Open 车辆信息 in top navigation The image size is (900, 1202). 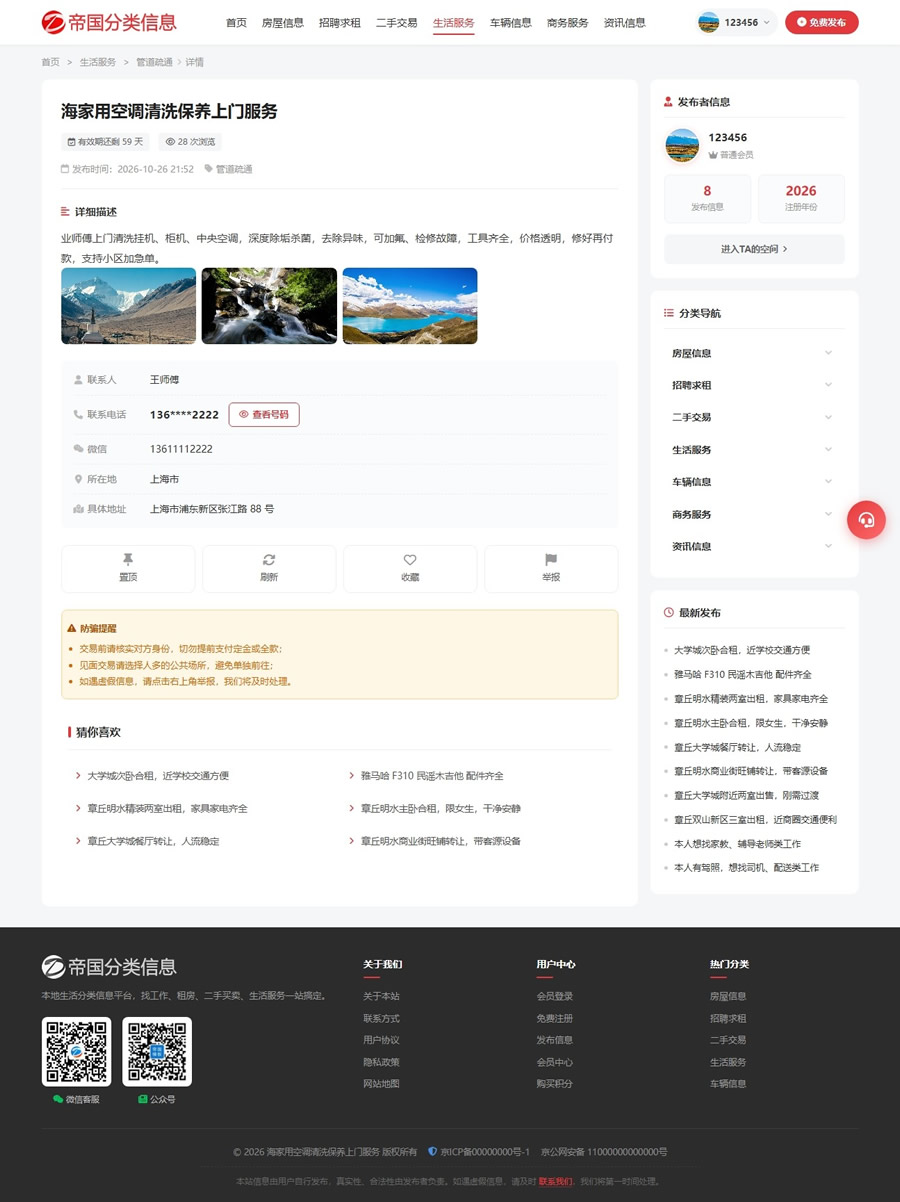511,22
